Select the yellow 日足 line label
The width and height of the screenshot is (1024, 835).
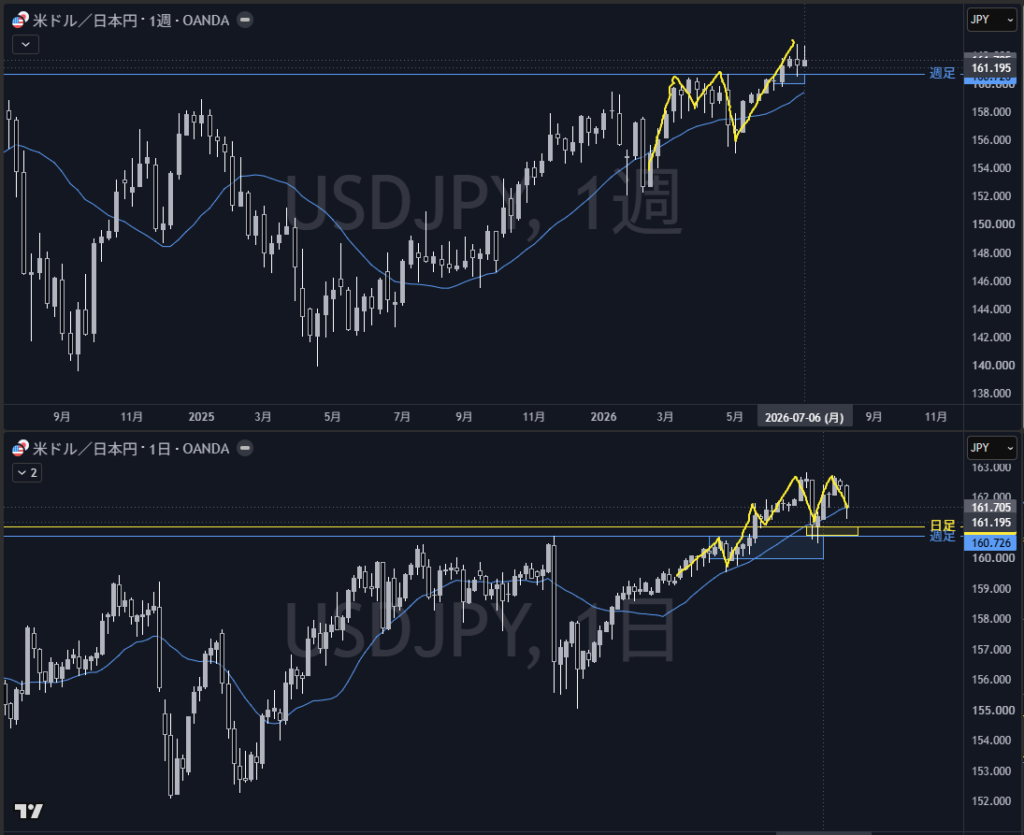(x=942, y=525)
